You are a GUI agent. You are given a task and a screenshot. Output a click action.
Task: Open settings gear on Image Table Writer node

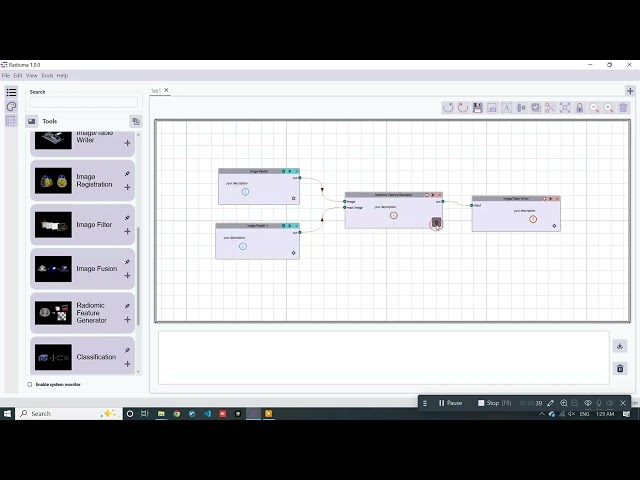[554, 226]
